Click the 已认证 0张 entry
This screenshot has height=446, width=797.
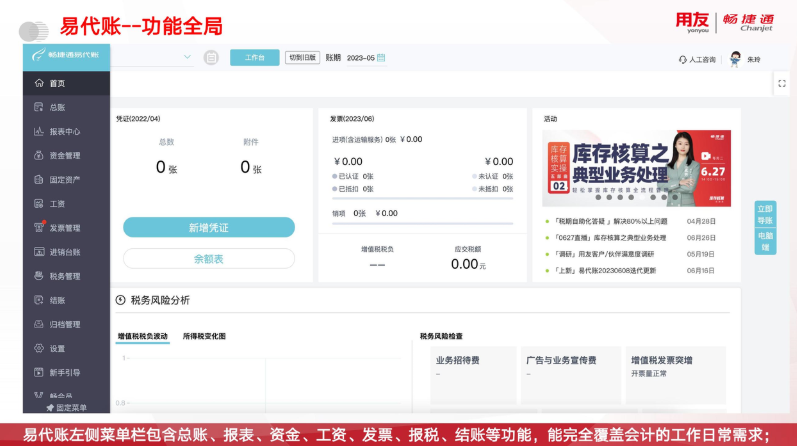(x=353, y=176)
